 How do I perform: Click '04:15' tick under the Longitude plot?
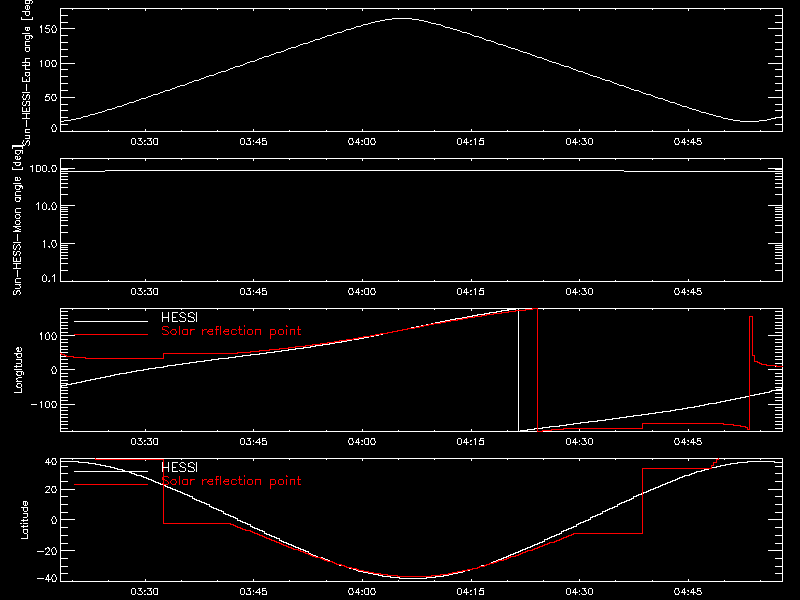[x=470, y=442]
